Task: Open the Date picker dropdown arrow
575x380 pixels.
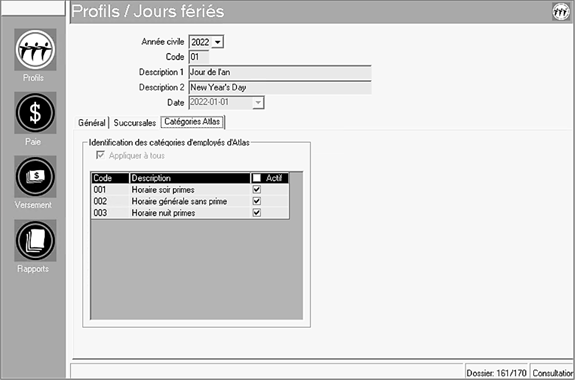Action: (x=258, y=103)
